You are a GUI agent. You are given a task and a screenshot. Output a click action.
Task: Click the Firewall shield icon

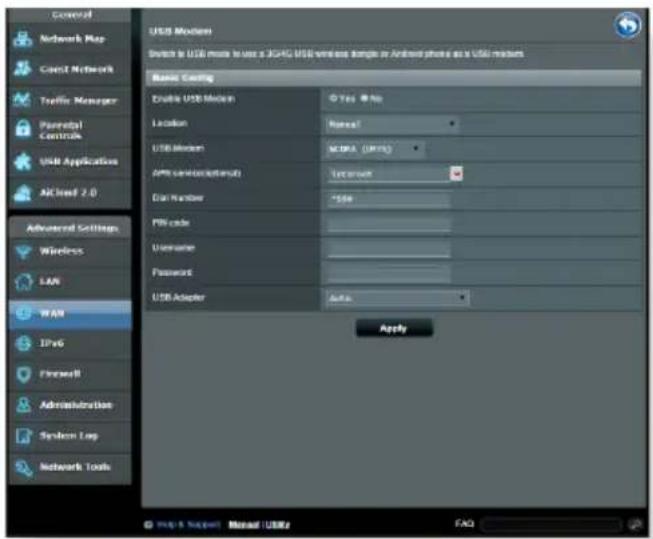(x=24, y=374)
